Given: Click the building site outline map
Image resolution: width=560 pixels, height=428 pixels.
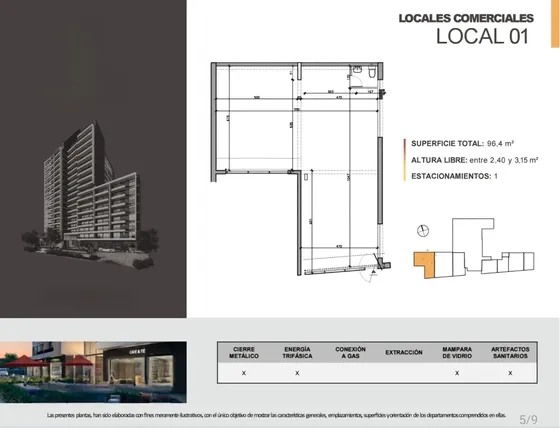Looking at the screenshot, I should [x=474, y=248].
